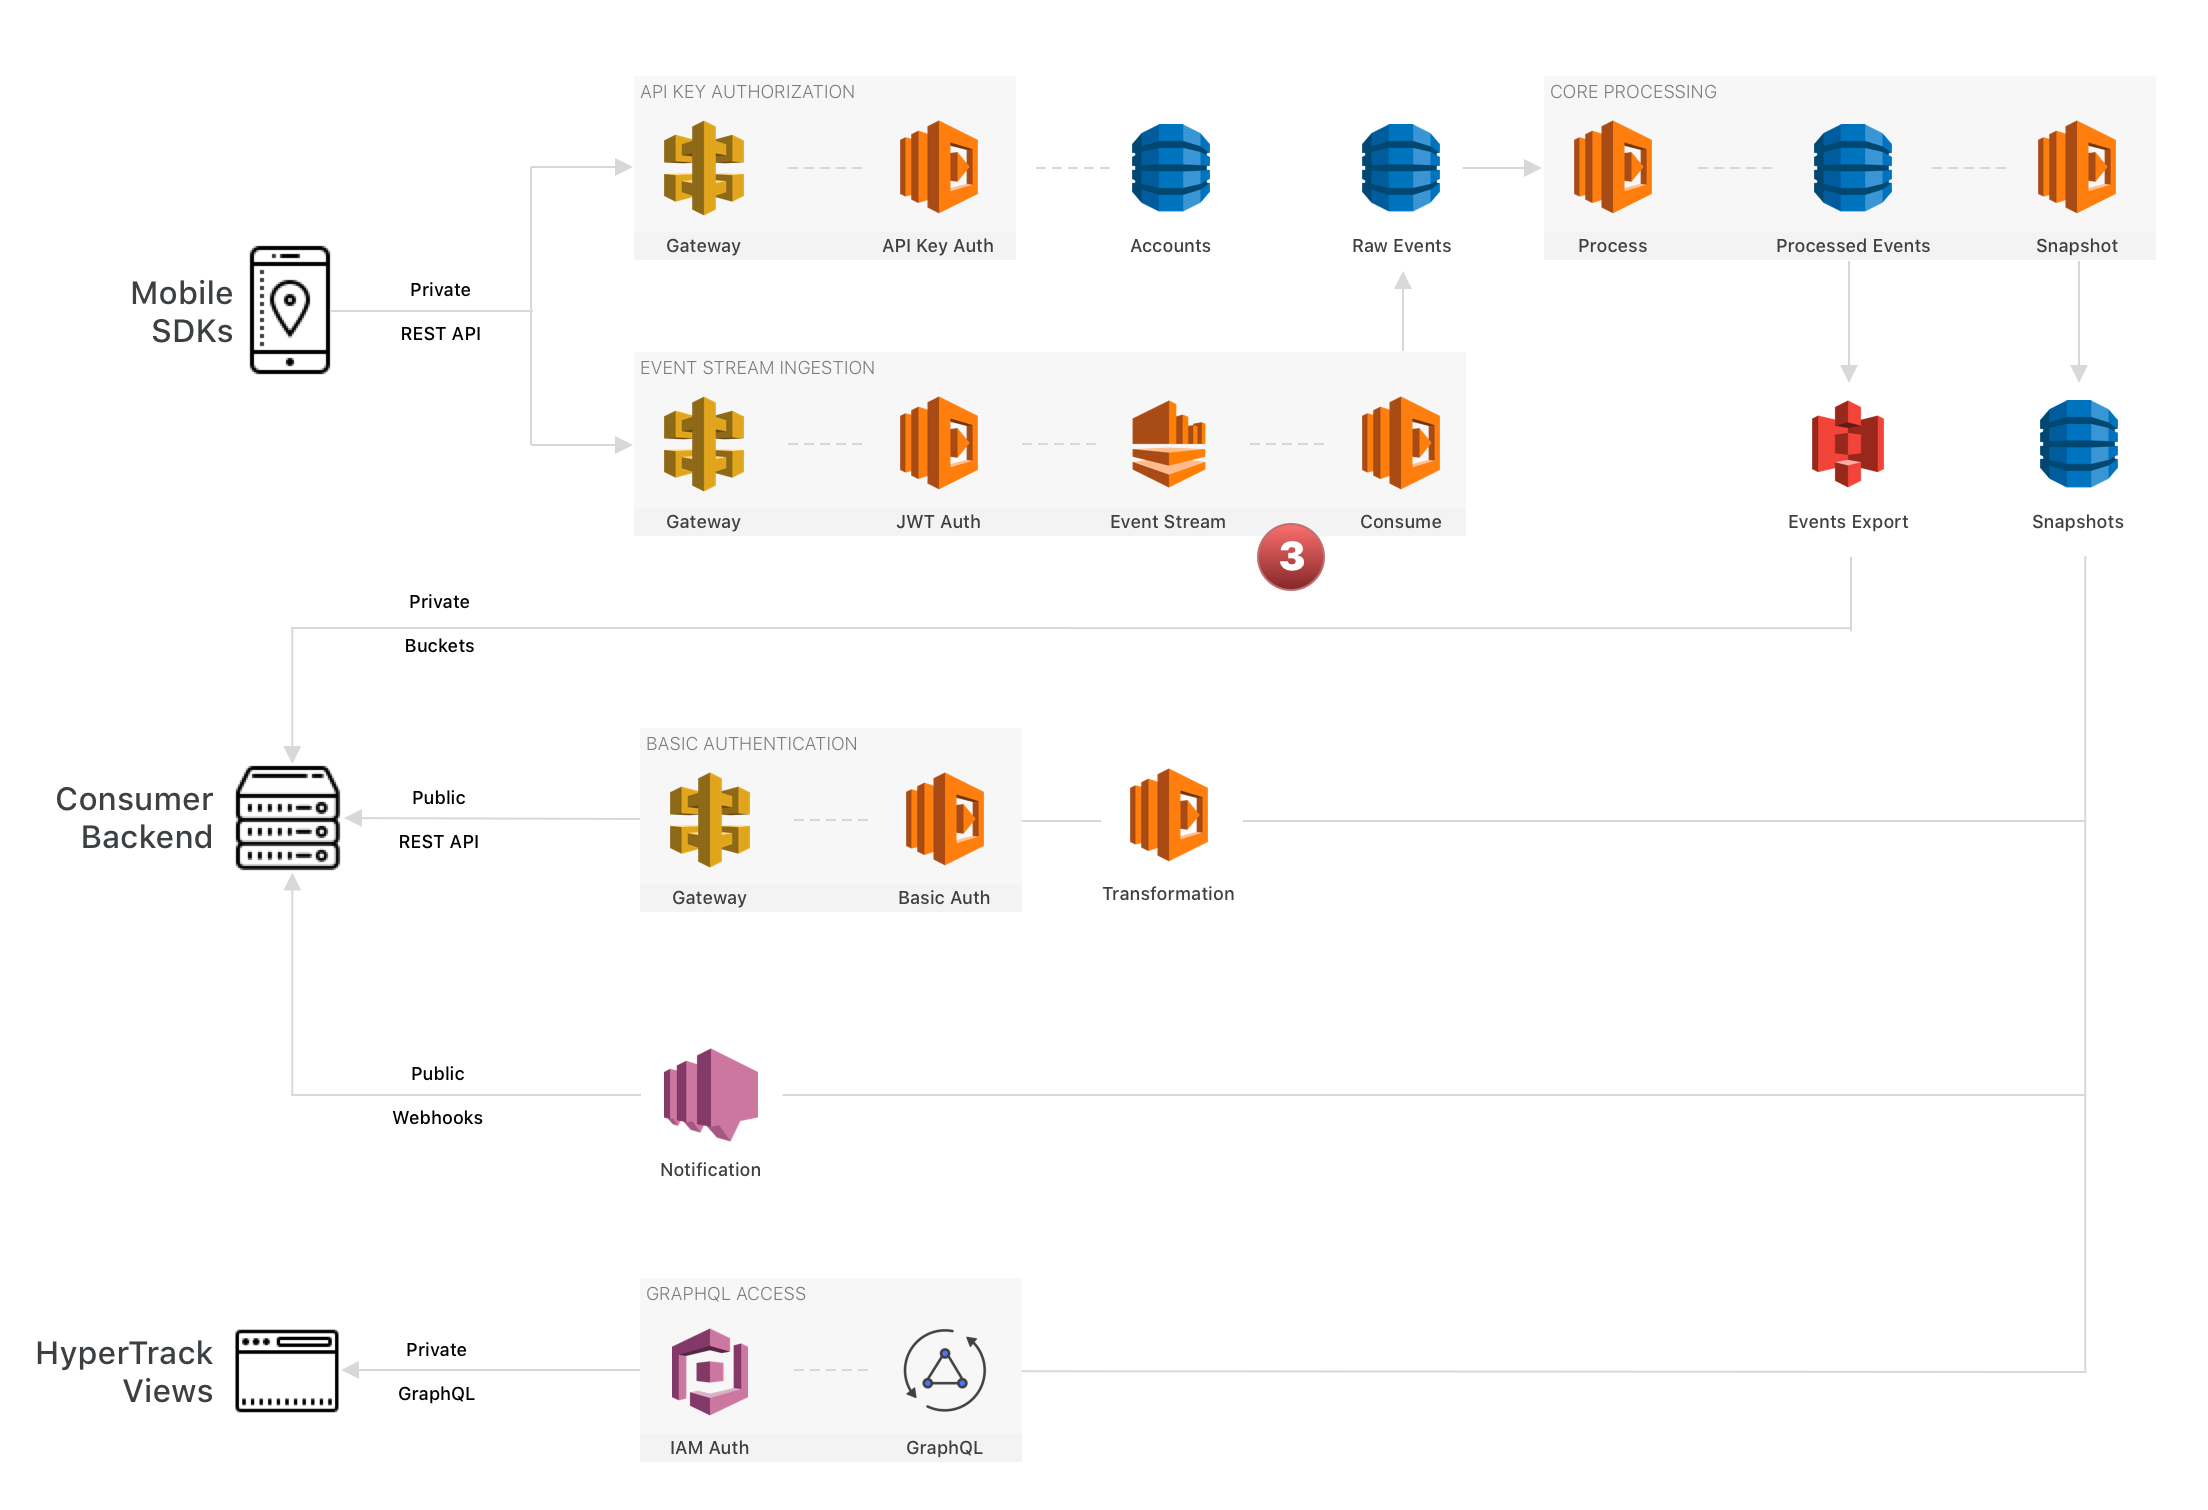Select the Processed Events database icon
2208x1510 pixels.
(1852, 168)
